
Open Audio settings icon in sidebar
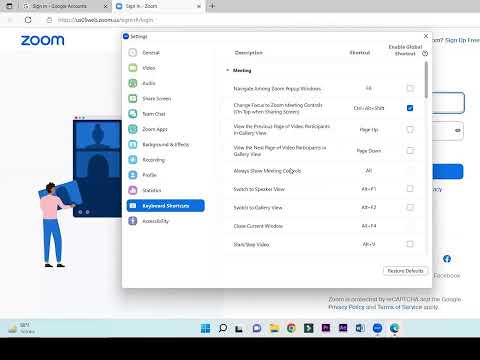click(x=133, y=83)
